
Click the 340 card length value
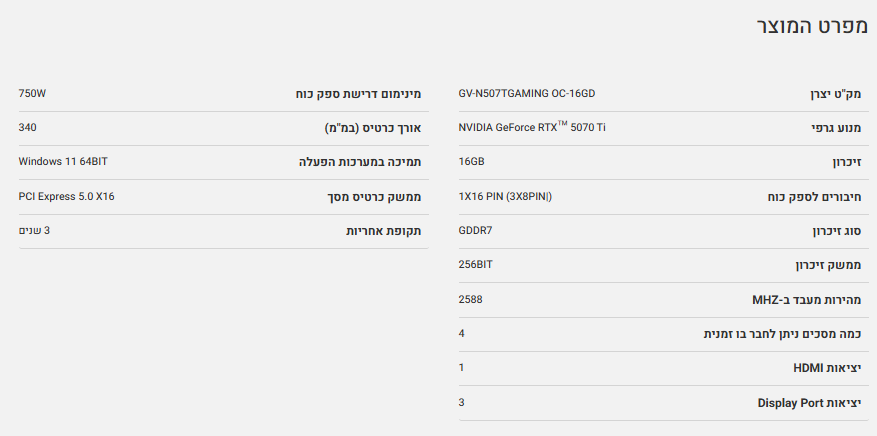28,127
